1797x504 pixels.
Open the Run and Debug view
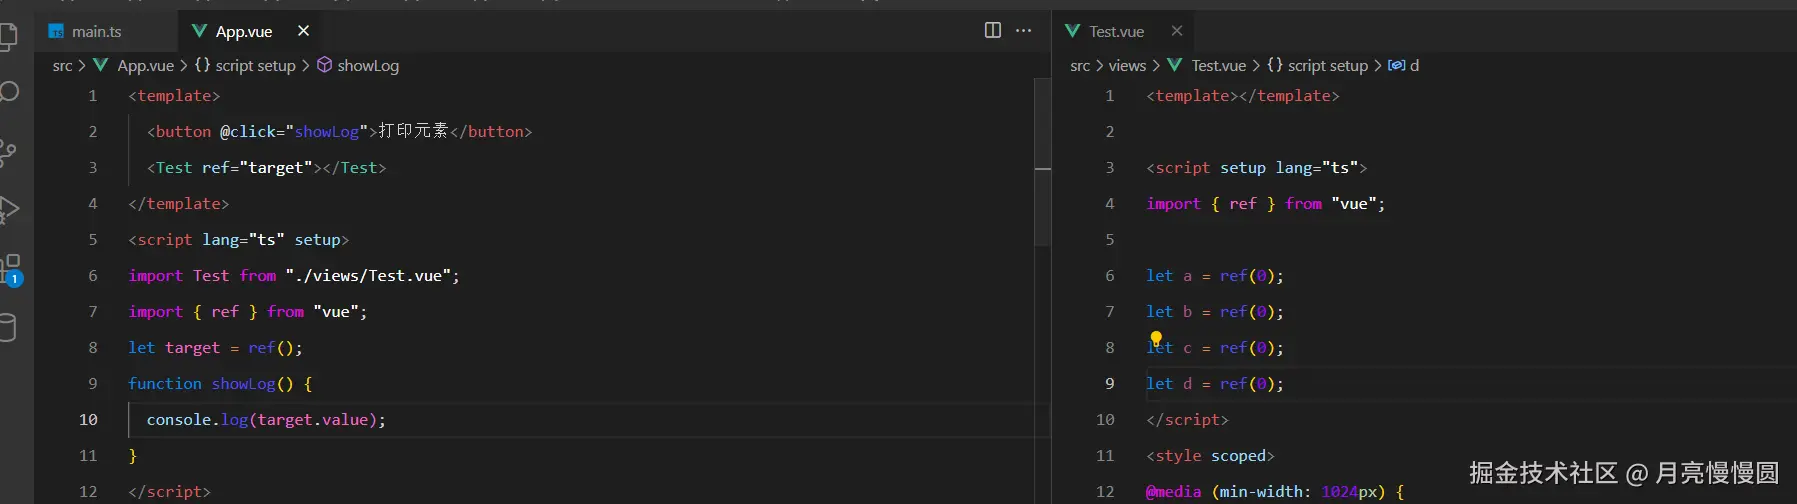click(x=9, y=209)
